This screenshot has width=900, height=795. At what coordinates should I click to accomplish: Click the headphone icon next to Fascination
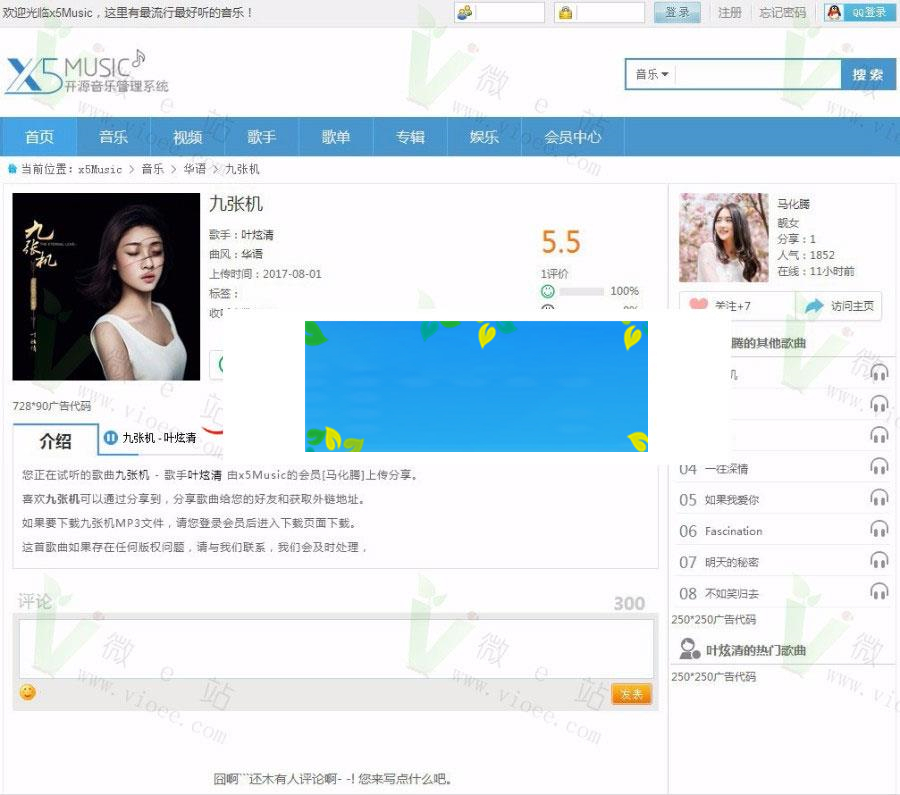coord(879,529)
